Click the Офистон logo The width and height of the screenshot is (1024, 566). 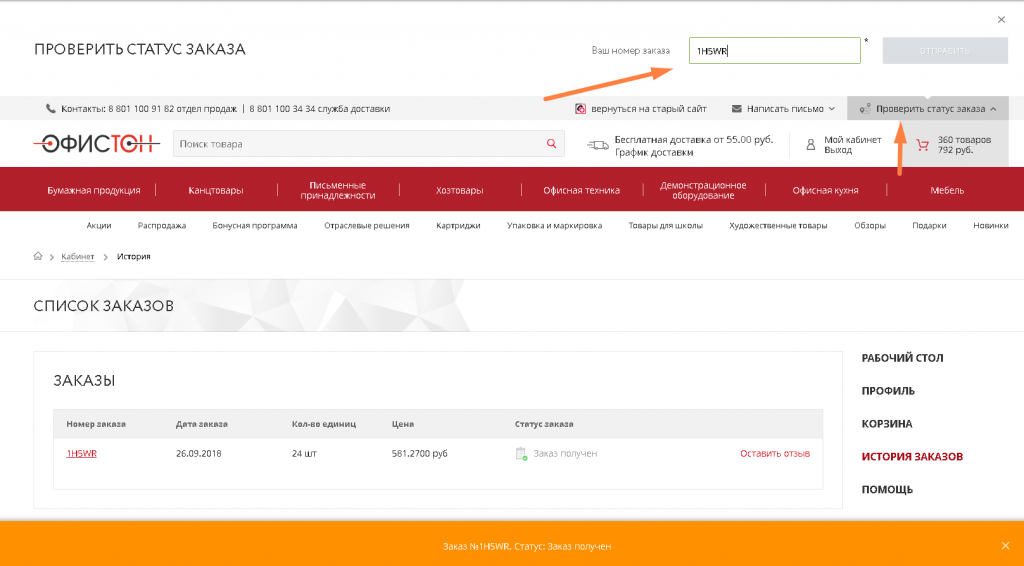tap(96, 144)
